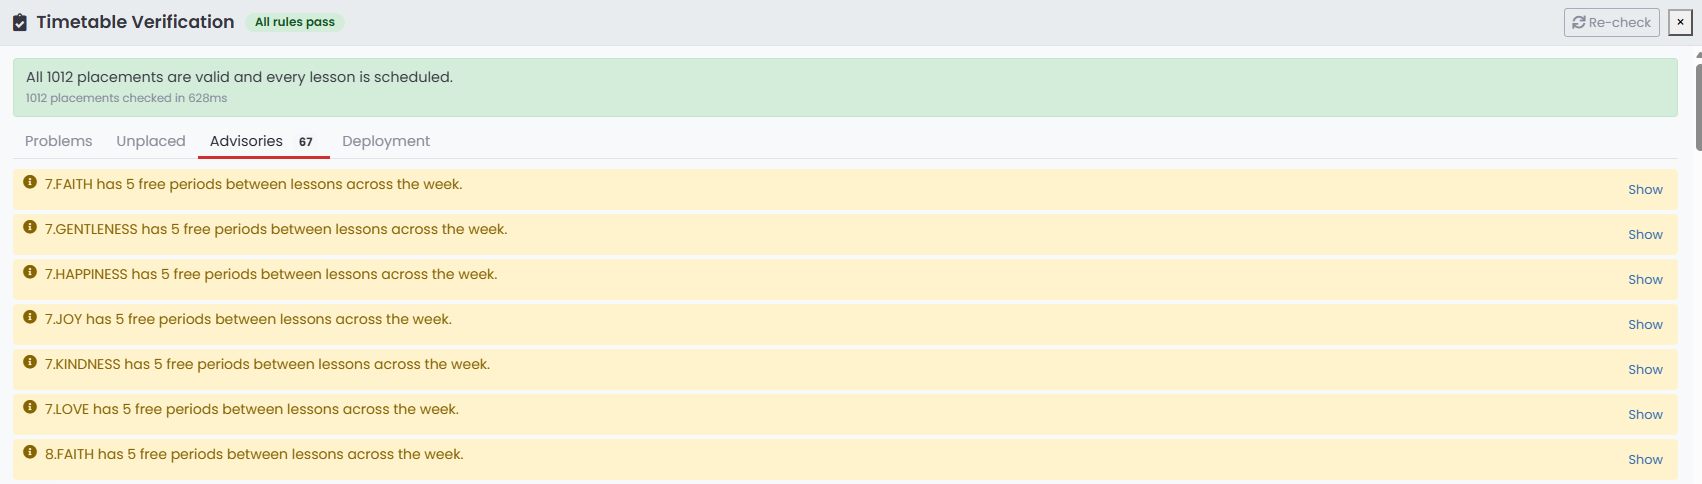1702x484 pixels.
Task: Click info icon beside 7.FAITH advisory
Action: [30, 182]
